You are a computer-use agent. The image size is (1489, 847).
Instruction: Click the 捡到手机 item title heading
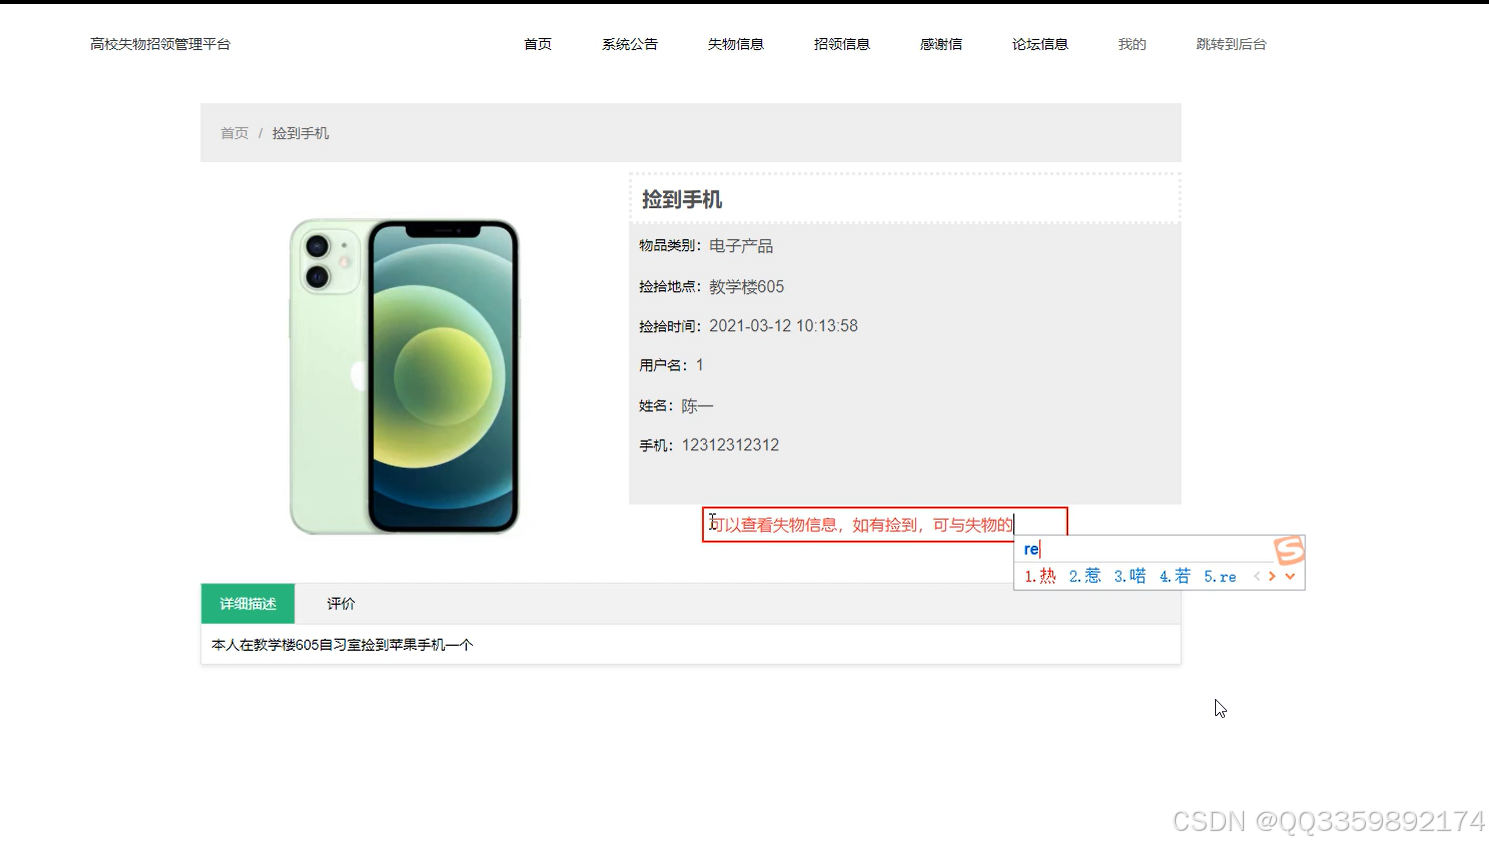682,200
